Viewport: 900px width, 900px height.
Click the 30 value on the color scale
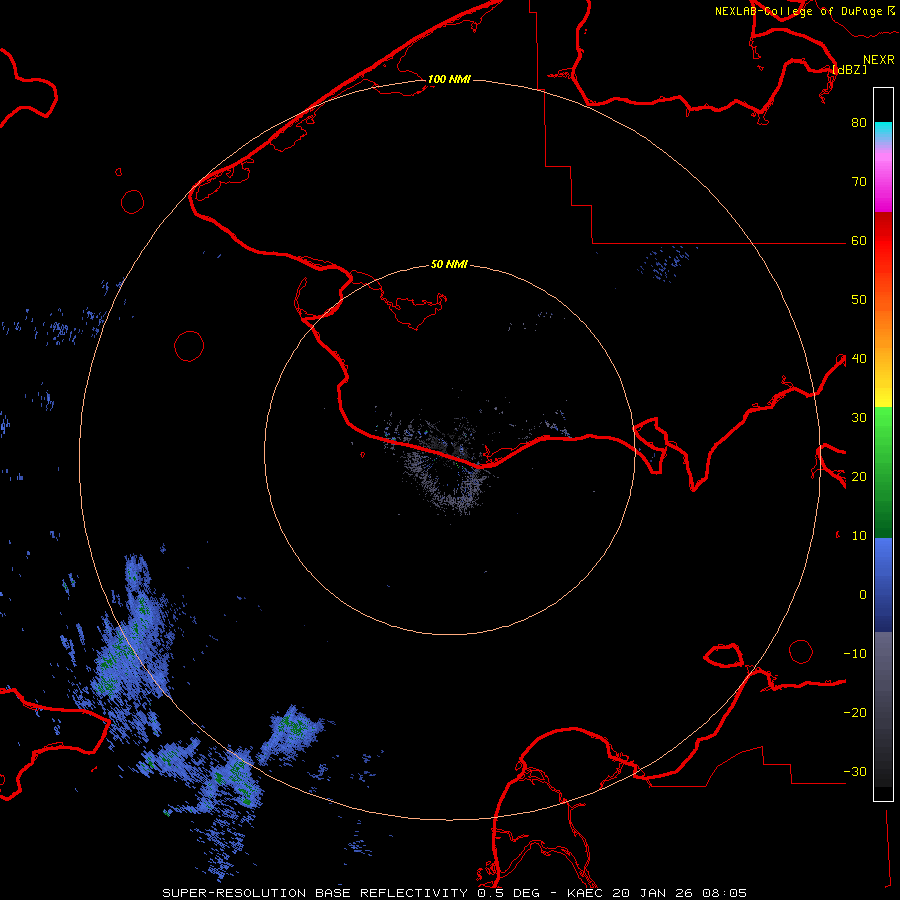(x=859, y=418)
